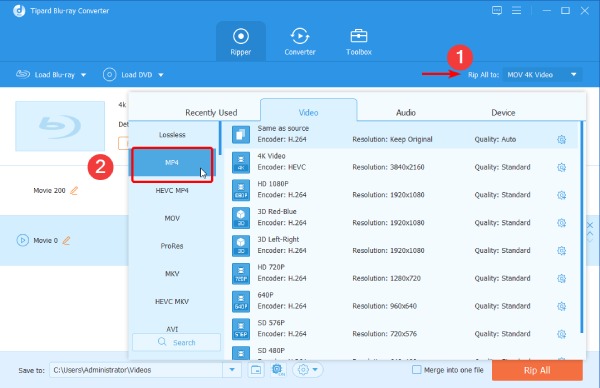Click the HD 1080P preset icon
This screenshot has width=600, height=388.
[x=241, y=190]
